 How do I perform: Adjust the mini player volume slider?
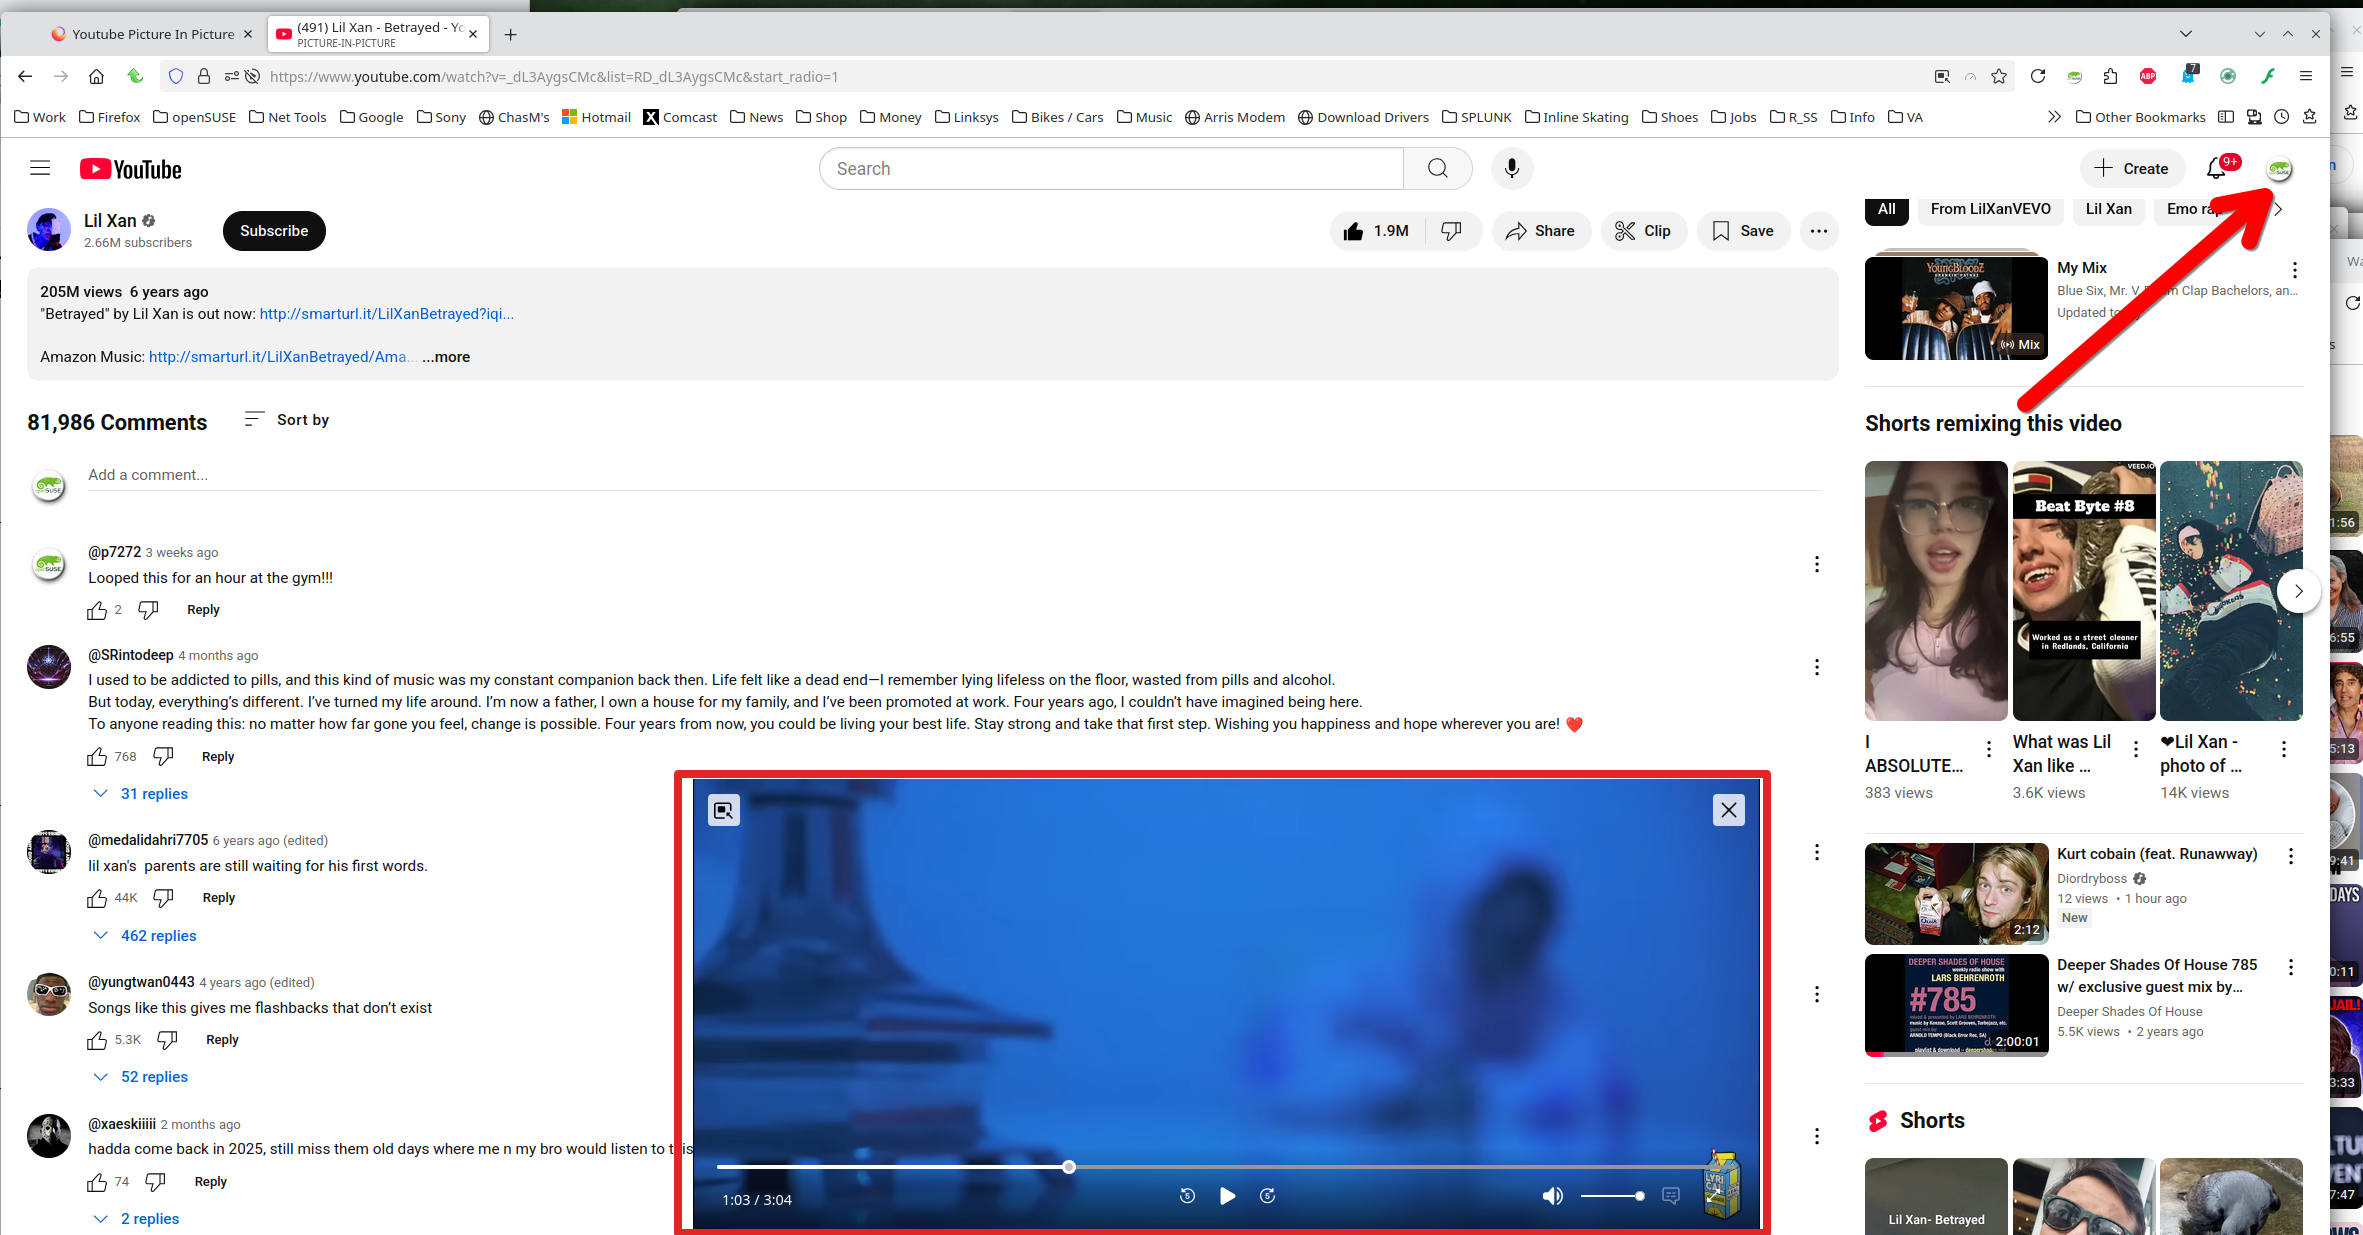click(x=1611, y=1196)
